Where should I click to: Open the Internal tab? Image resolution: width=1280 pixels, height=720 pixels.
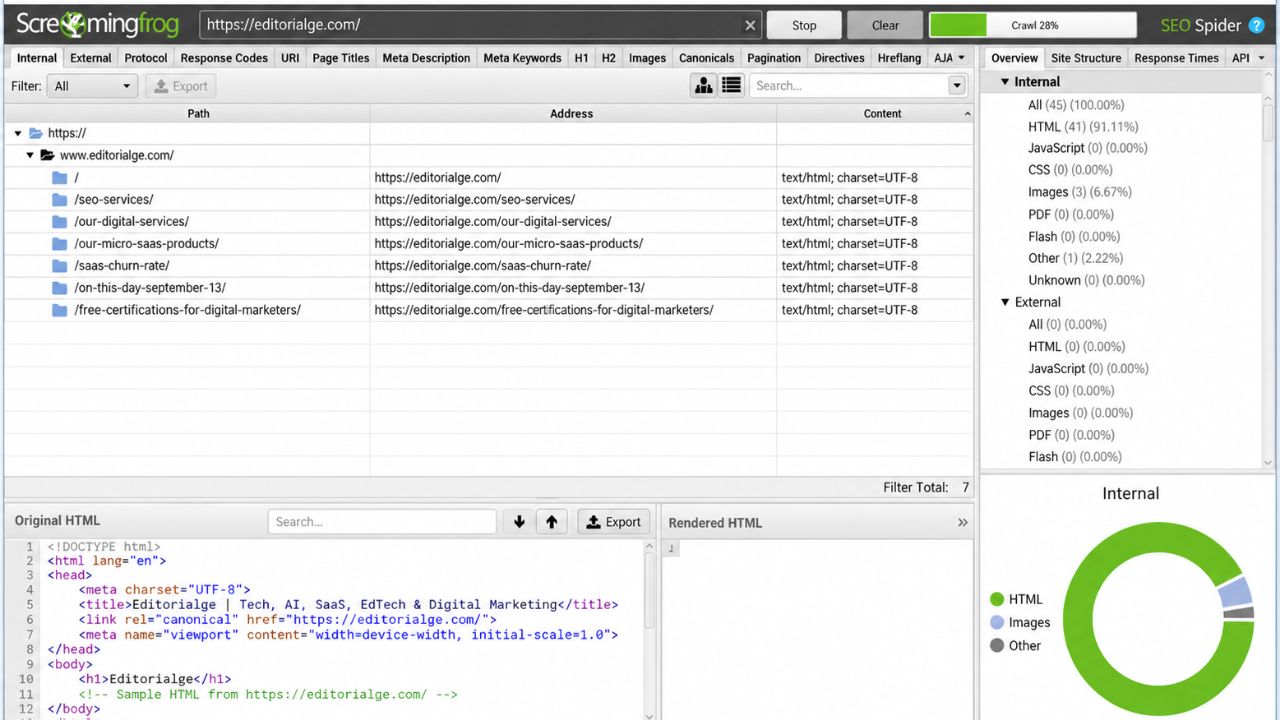pyautogui.click(x=37, y=58)
